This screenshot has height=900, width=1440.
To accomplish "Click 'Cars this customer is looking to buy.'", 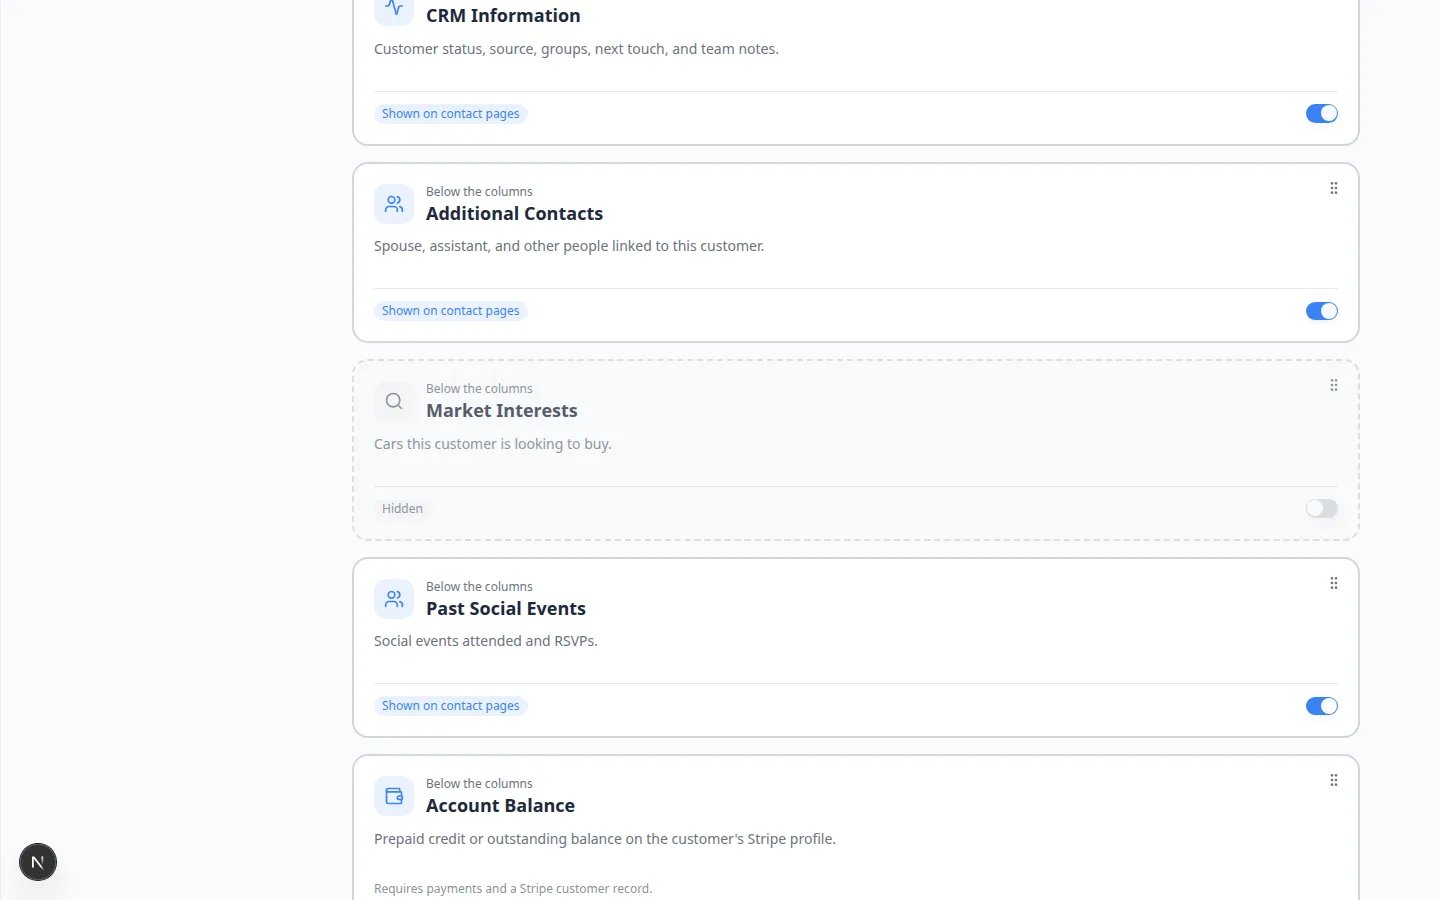I will pos(493,444).
